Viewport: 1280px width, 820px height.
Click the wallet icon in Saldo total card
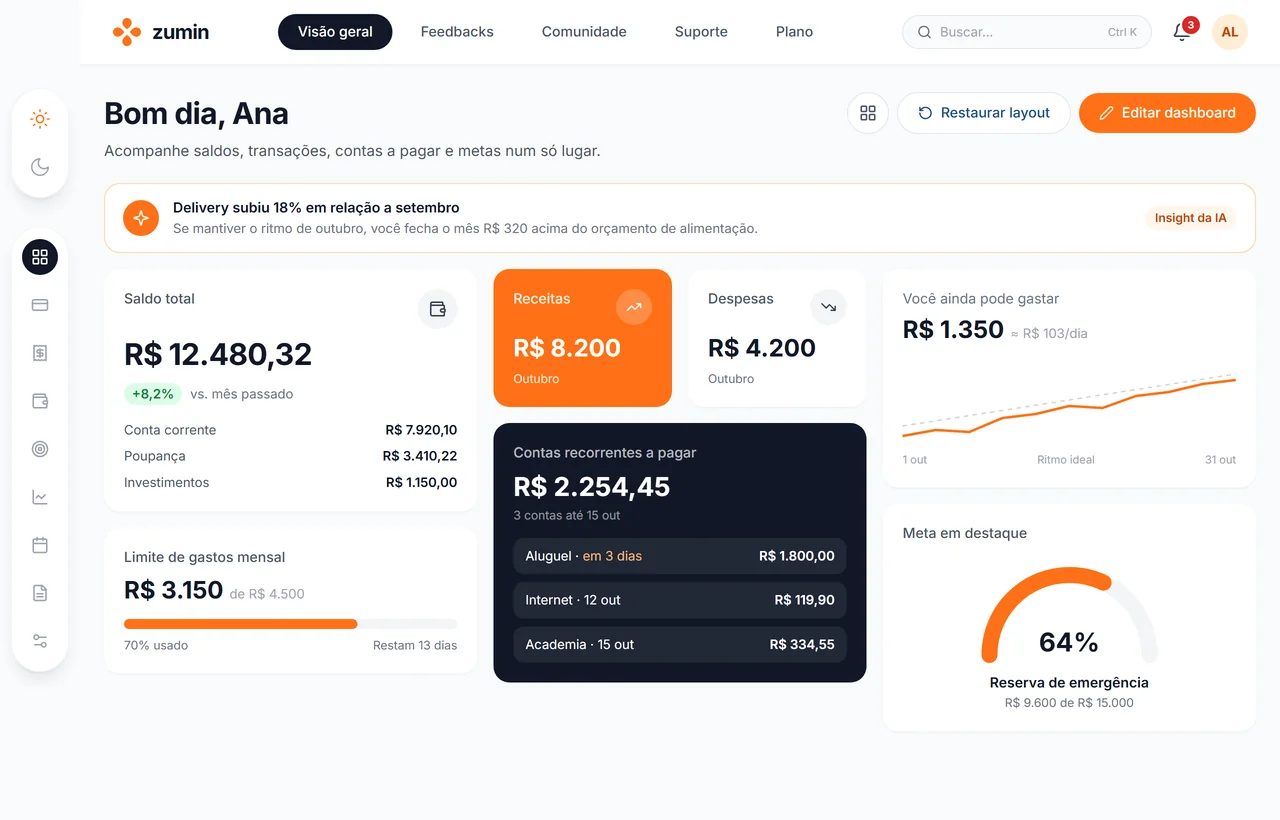[437, 309]
